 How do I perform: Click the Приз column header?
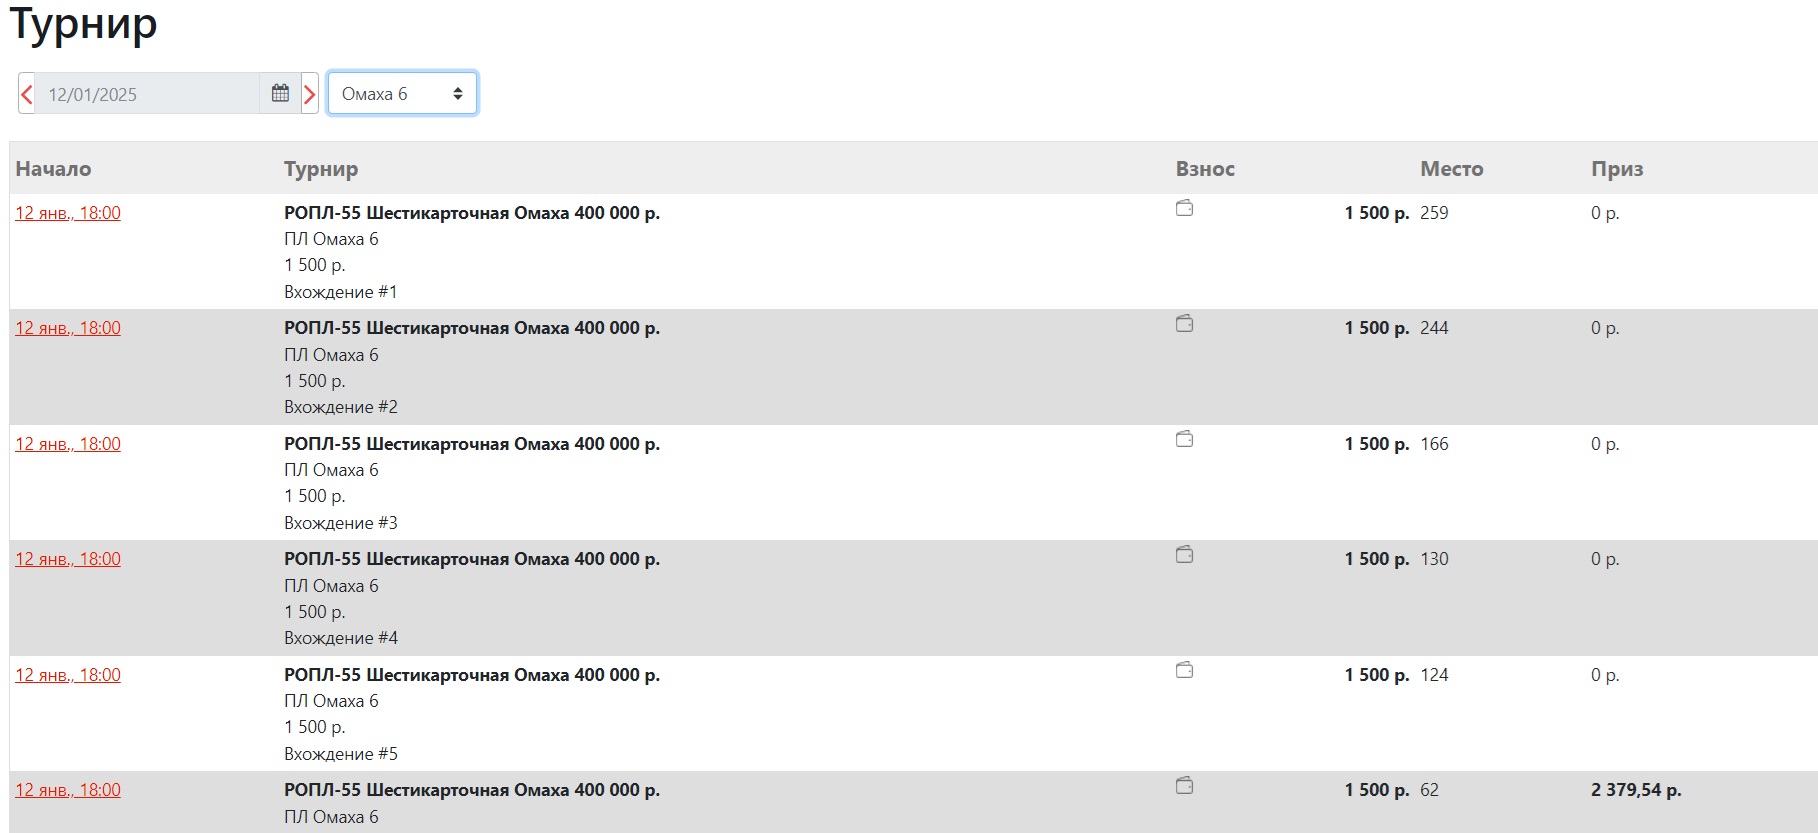(x=1617, y=169)
